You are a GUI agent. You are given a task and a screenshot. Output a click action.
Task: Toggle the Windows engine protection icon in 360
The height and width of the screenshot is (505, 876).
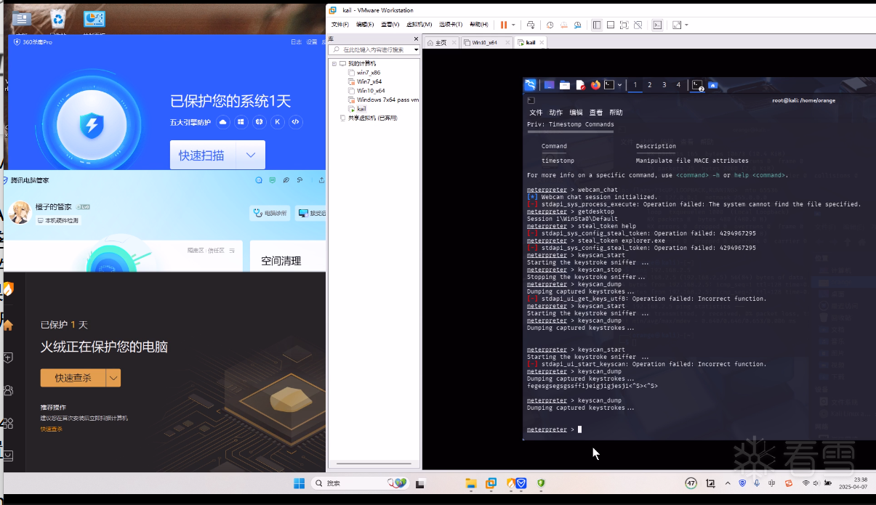[x=241, y=122]
